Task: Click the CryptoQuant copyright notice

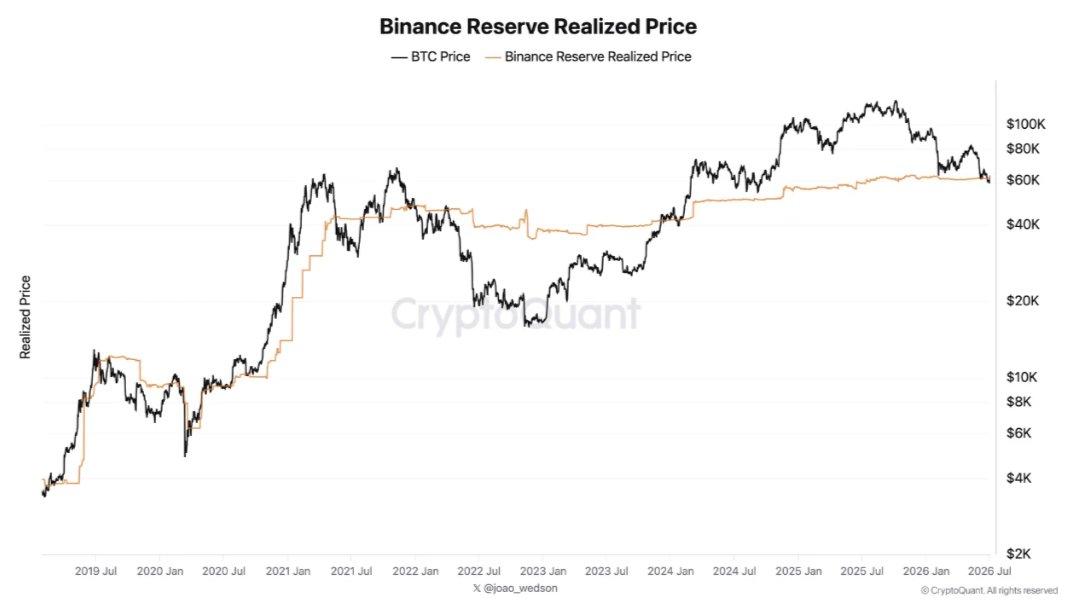Action: point(989,591)
